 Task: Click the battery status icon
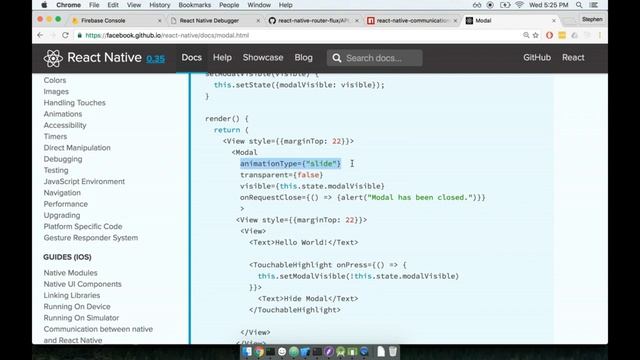coord(505,5)
